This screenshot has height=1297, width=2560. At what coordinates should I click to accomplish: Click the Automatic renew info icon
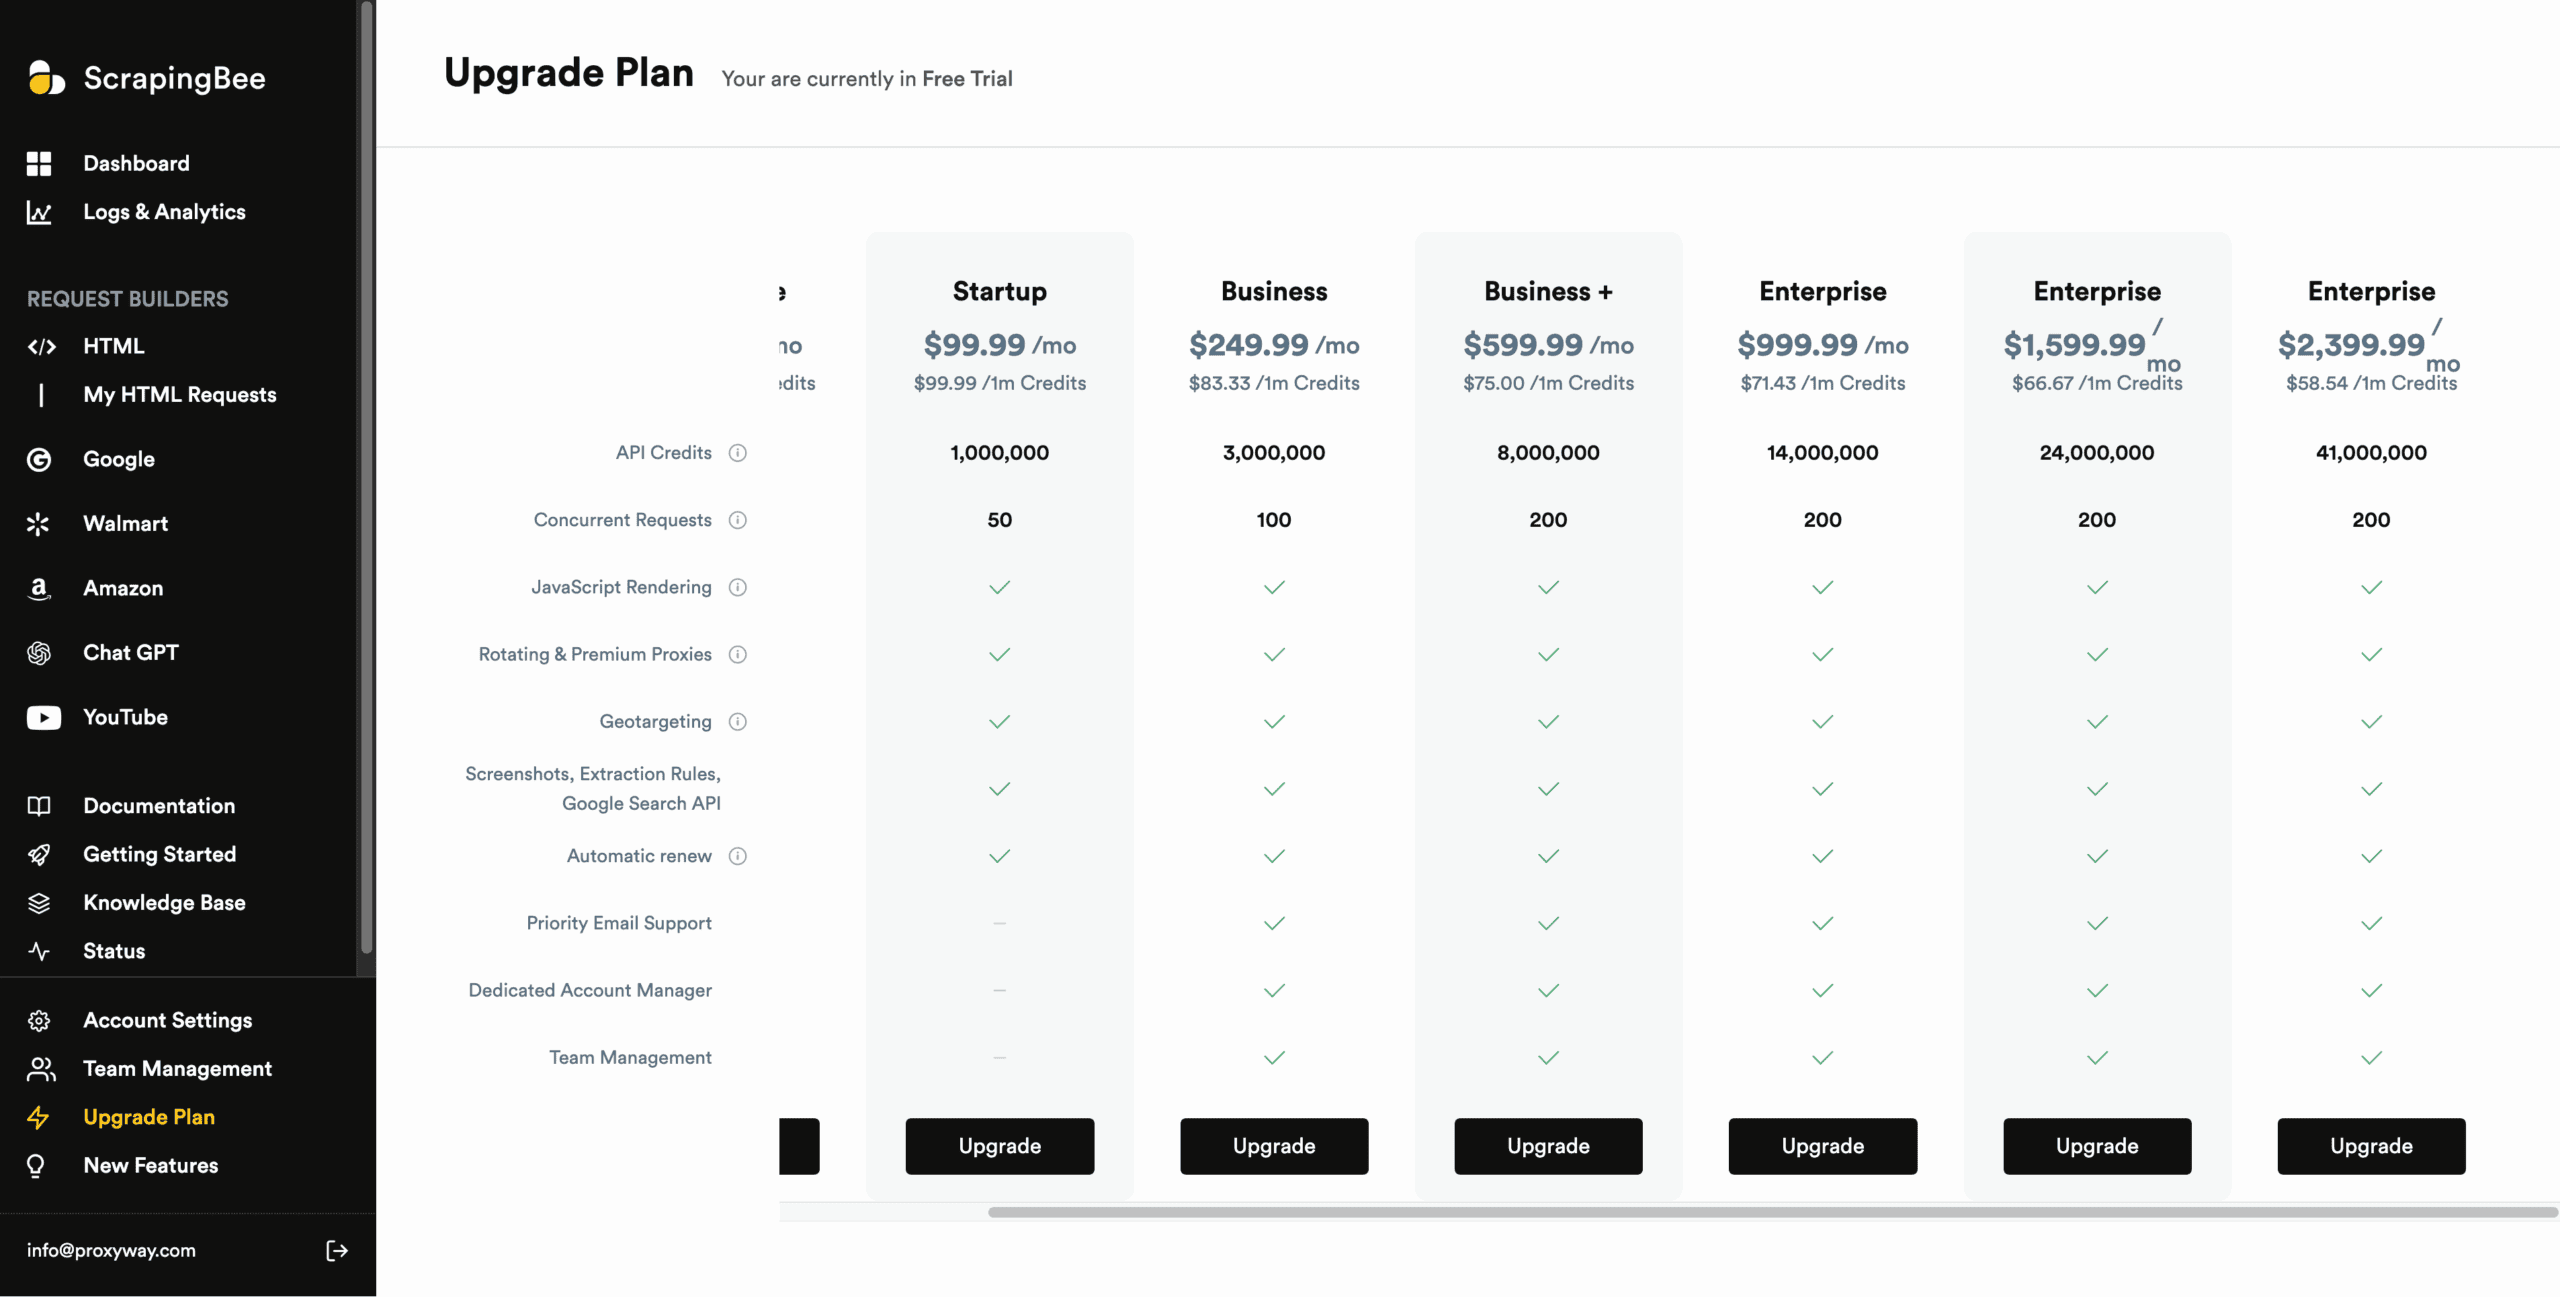click(x=738, y=856)
